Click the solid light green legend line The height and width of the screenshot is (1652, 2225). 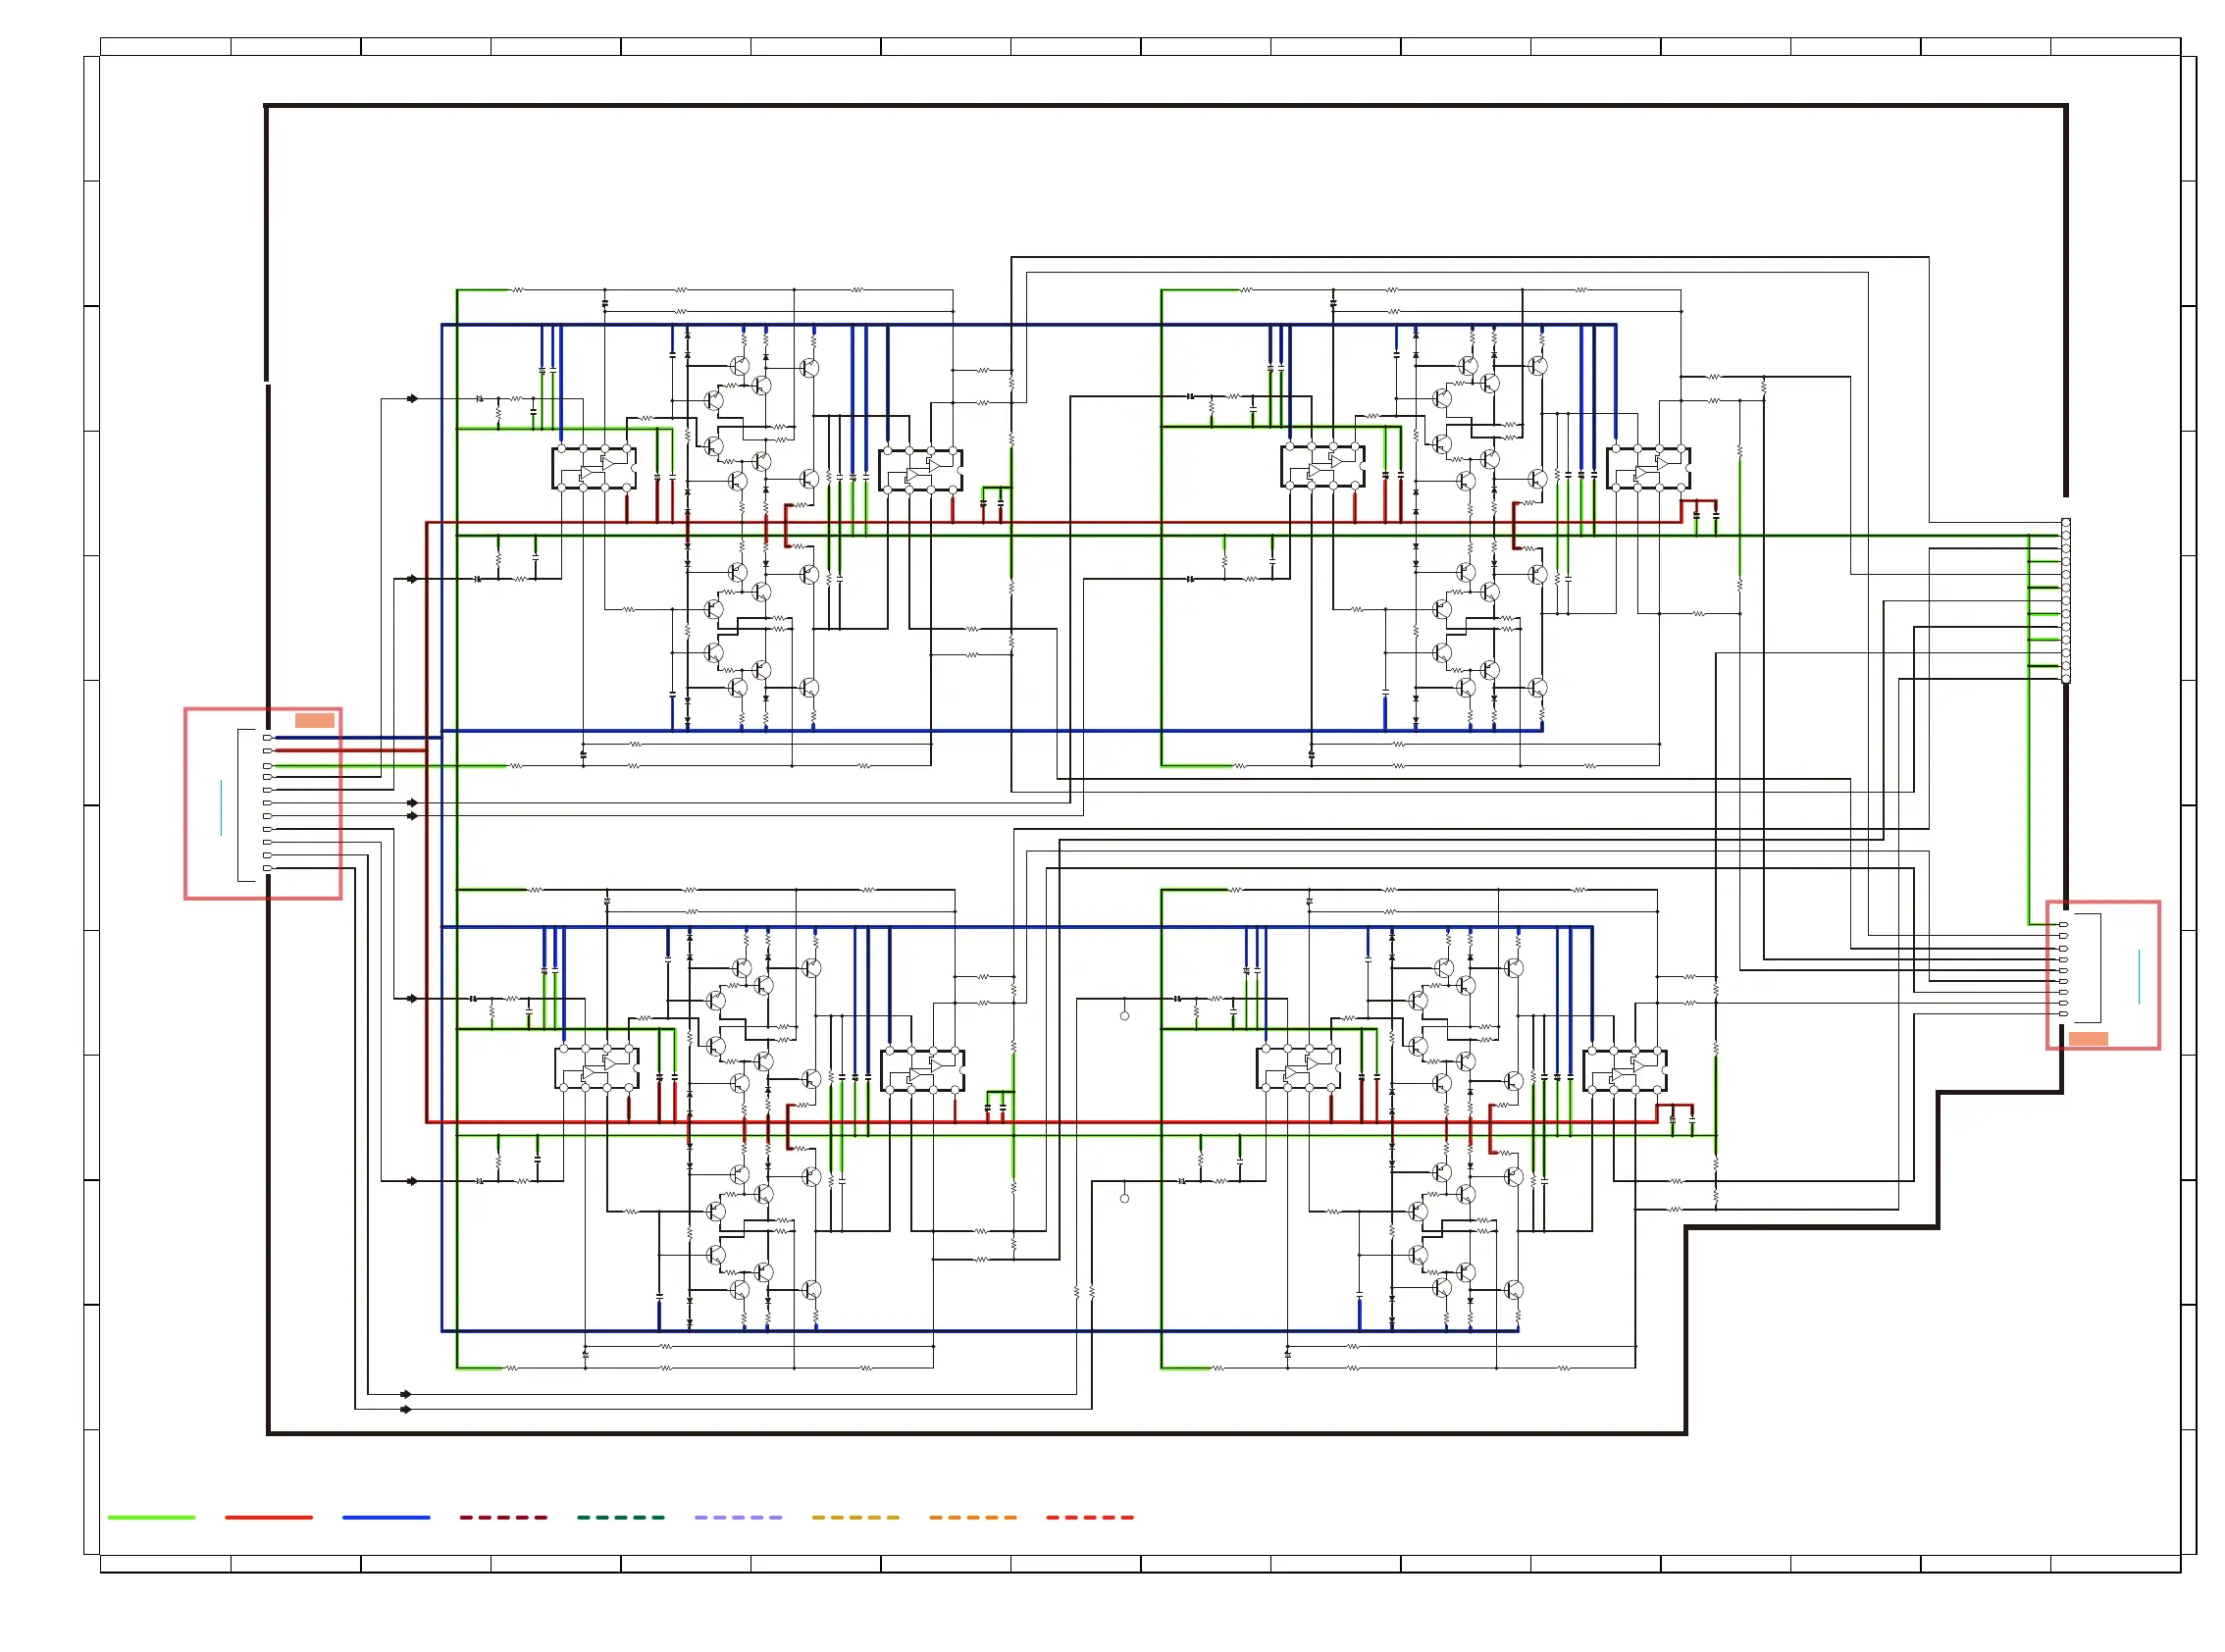[151, 1518]
